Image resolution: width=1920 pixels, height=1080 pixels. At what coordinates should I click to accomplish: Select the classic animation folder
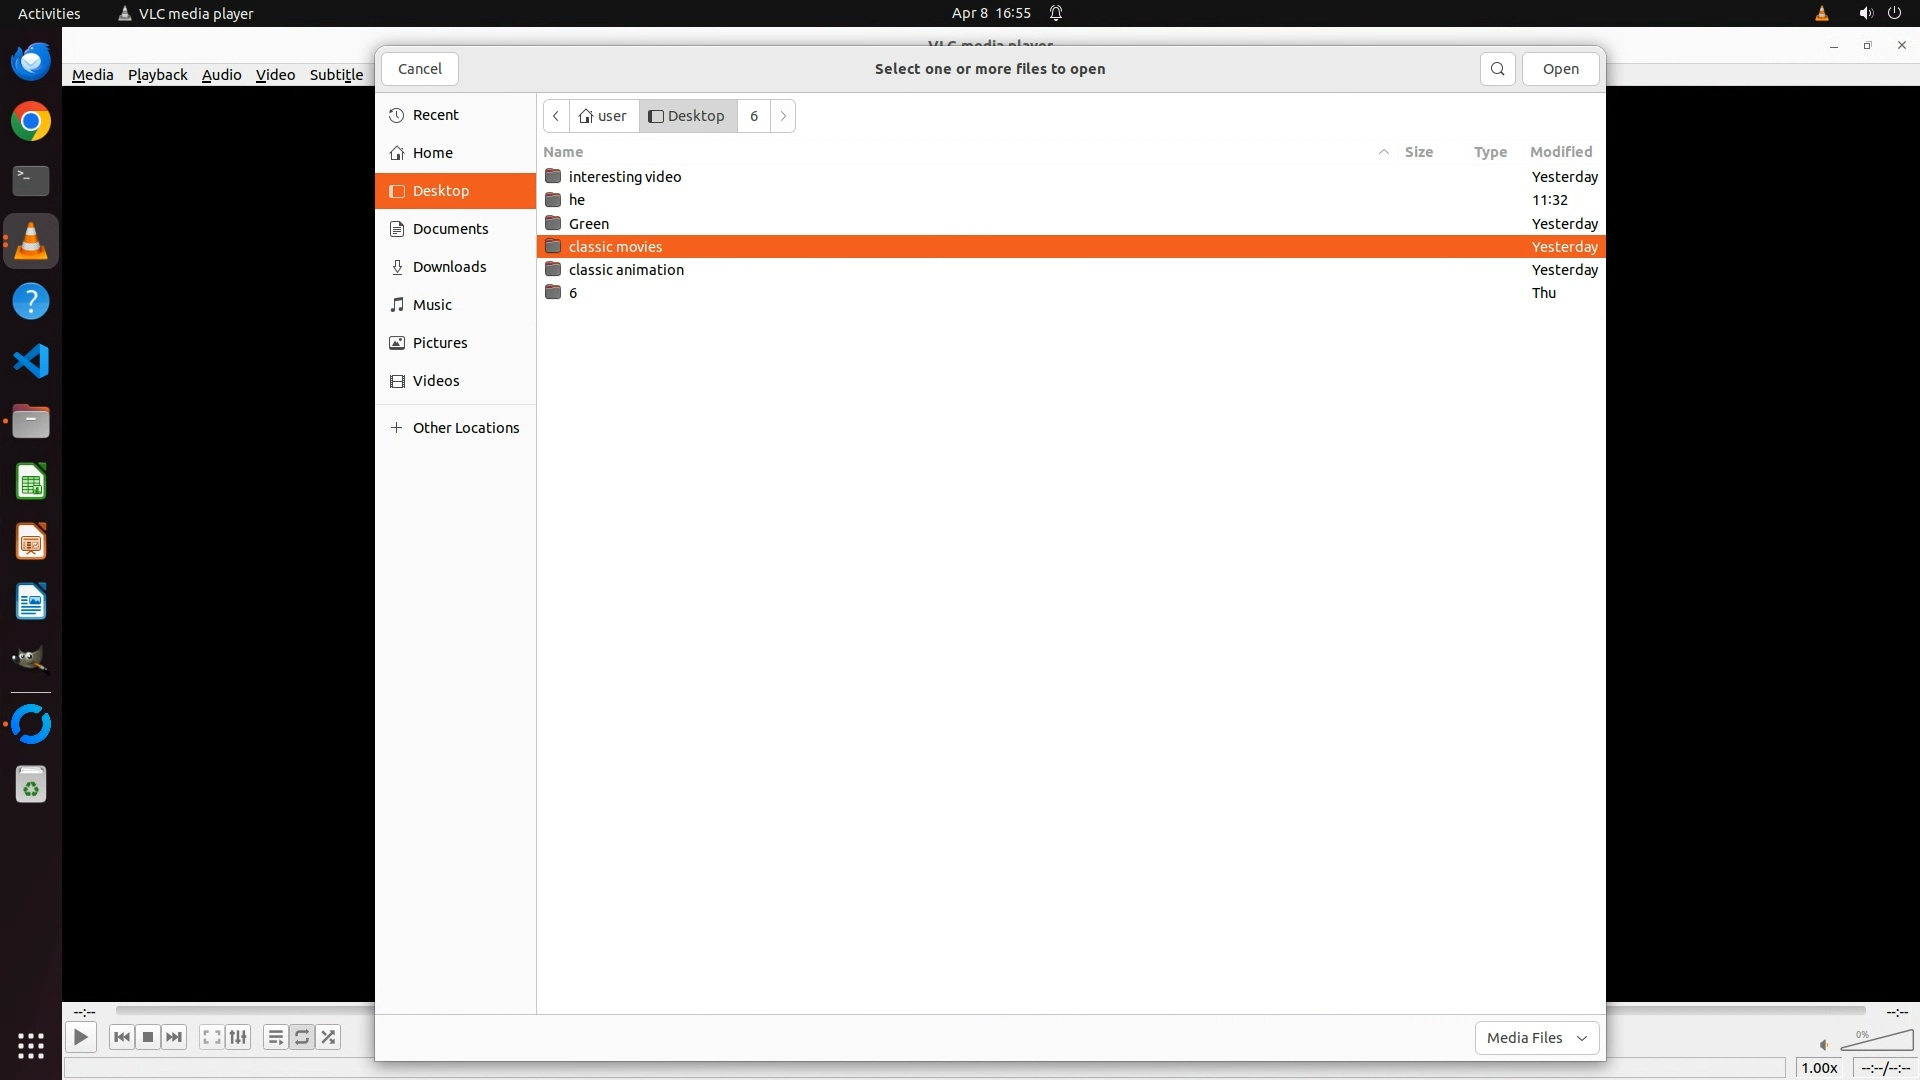pos(626,270)
